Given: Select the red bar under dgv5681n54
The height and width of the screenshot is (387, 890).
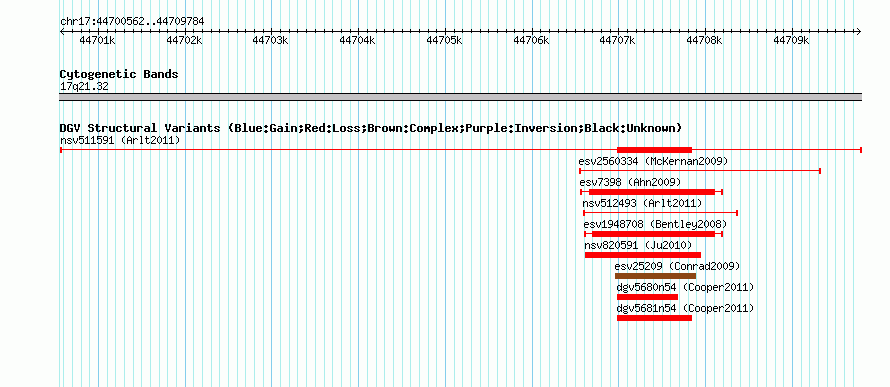Looking at the screenshot, I should [654, 318].
